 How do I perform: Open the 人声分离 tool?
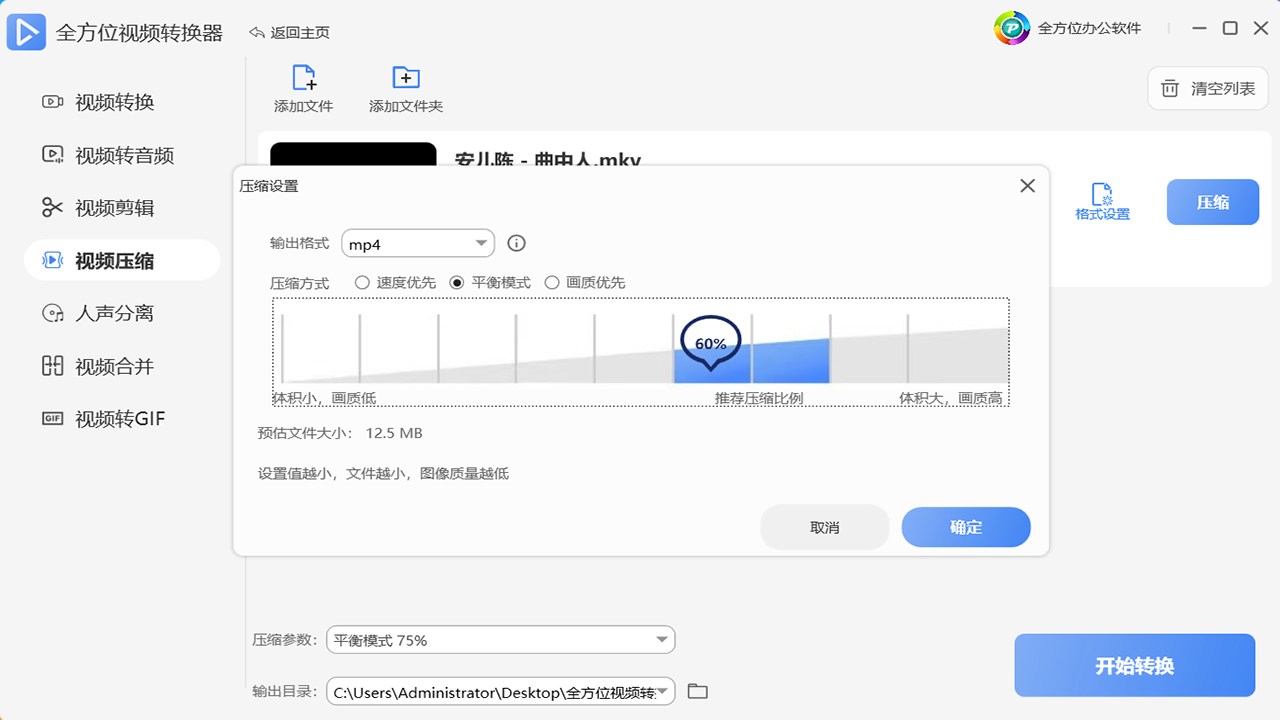[53, 313]
